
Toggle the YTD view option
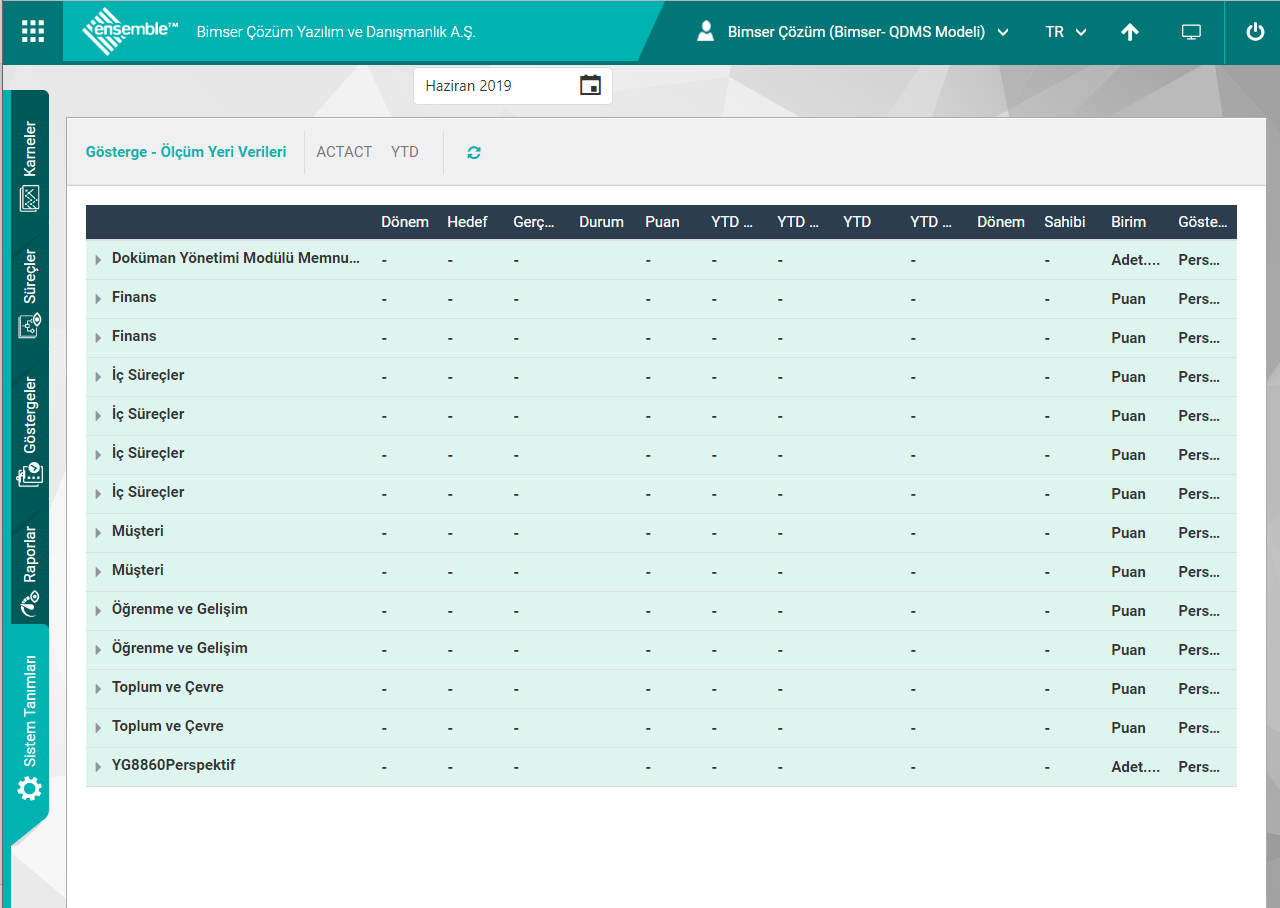click(x=405, y=152)
